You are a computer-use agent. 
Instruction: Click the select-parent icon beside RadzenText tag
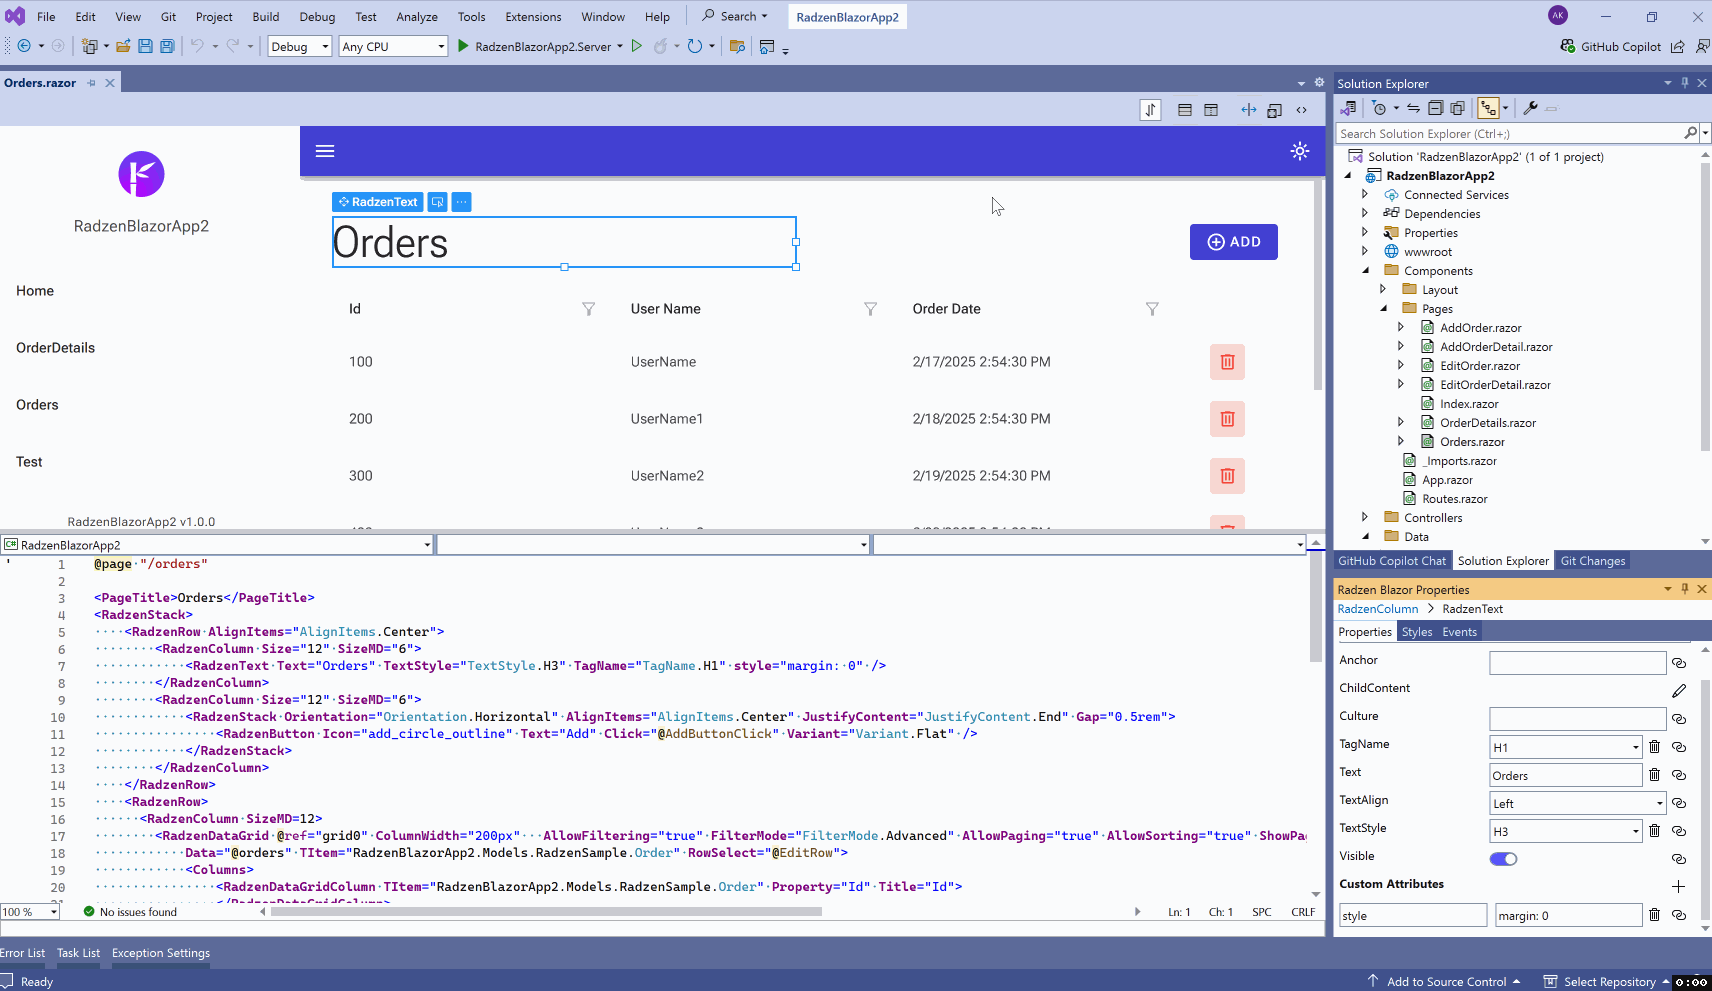point(437,202)
